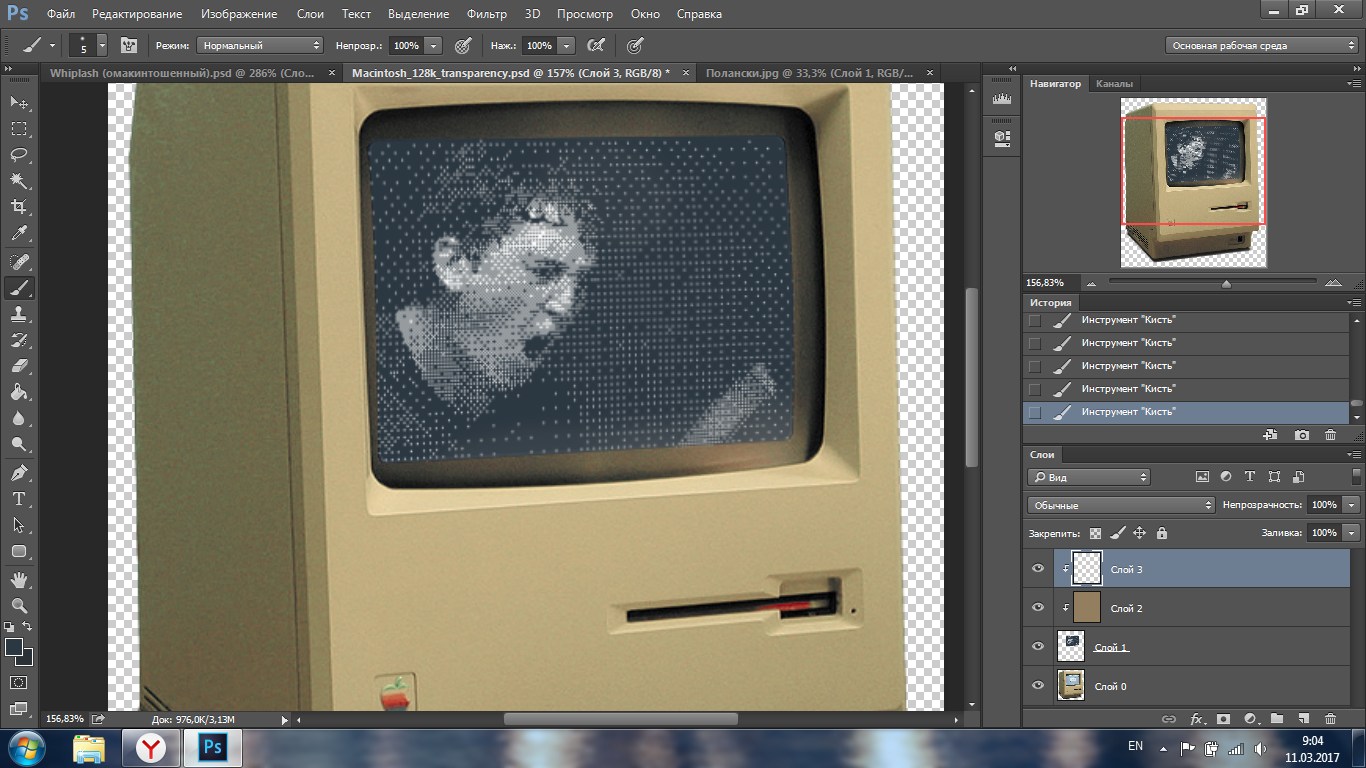Open Основная рабочая среда workspace dropdown
Viewport: 1366px width, 768px height.
[x=1261, y=45]
